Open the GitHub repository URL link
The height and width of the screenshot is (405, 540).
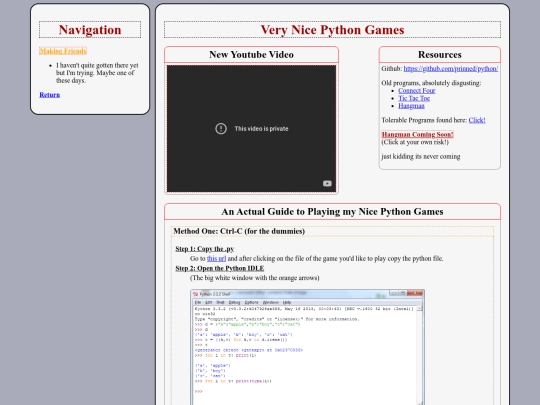point(451,69)
